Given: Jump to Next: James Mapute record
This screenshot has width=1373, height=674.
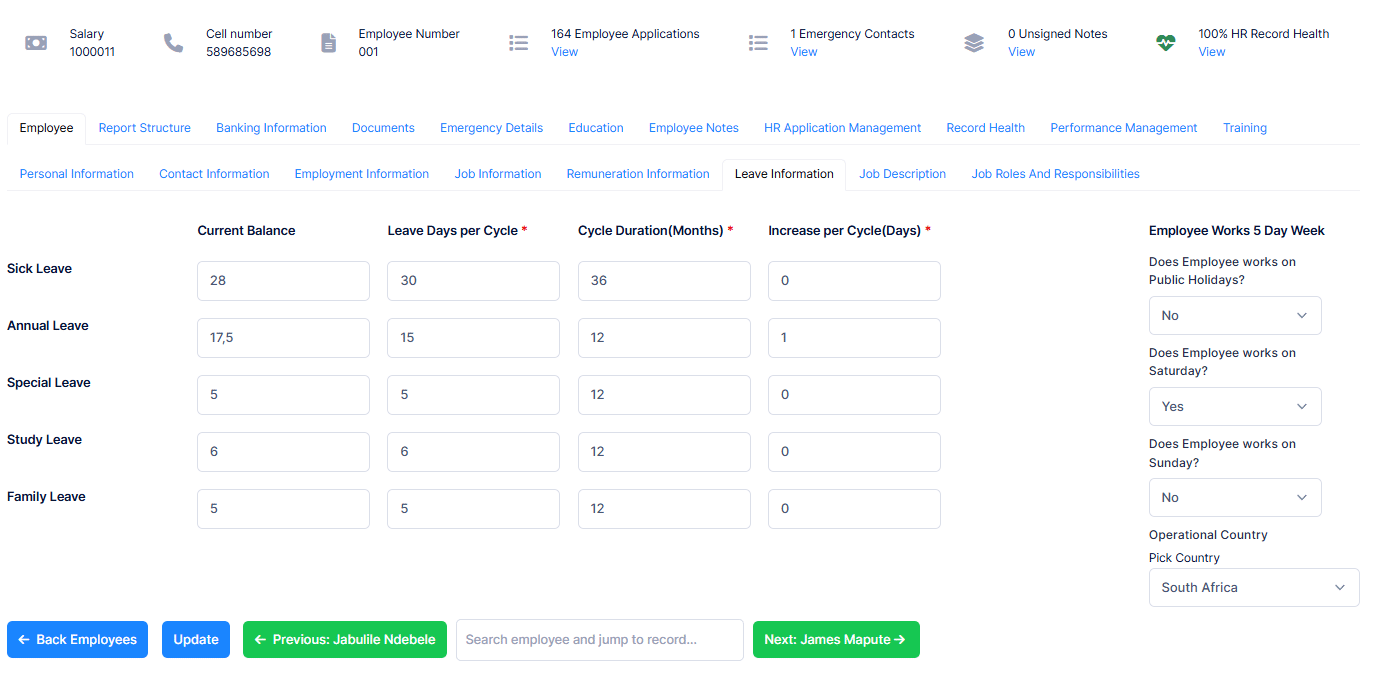Looking at the screenshot, I should 836,640.
